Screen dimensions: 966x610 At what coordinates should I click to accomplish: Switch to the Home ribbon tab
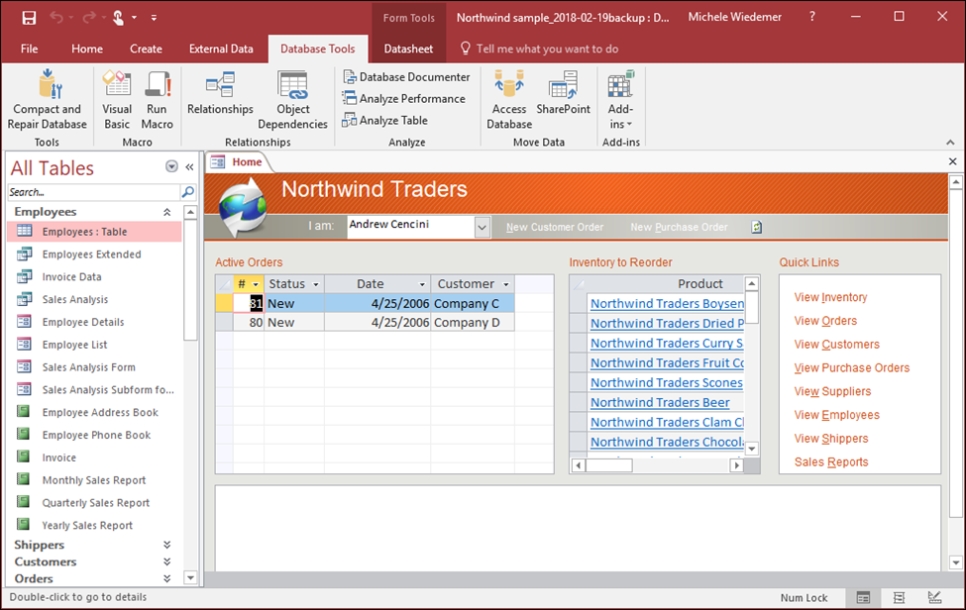87,49
